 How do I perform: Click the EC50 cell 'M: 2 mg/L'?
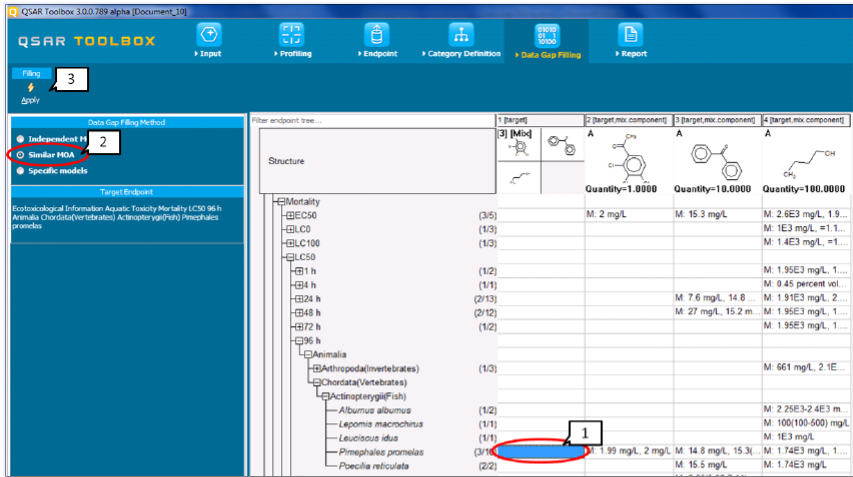(x=629, y=215)
